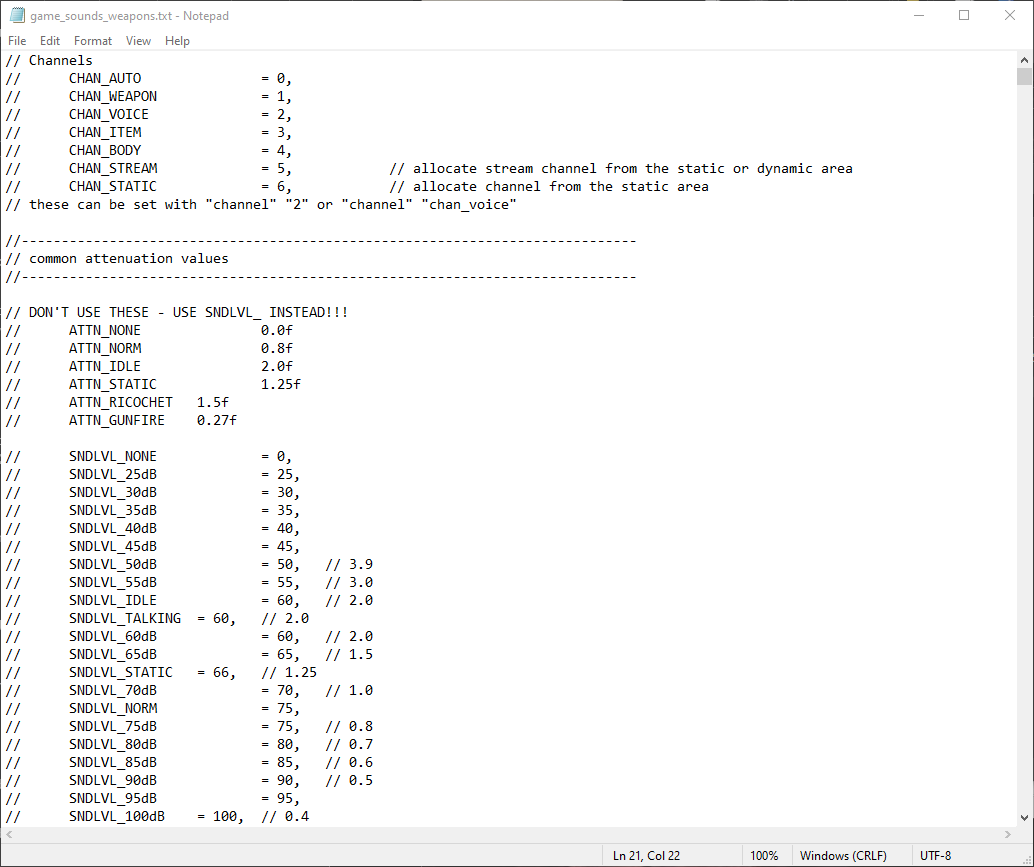Click the ATTN_STATIC text
This screenshot has height=867, width=1034.
113,384
